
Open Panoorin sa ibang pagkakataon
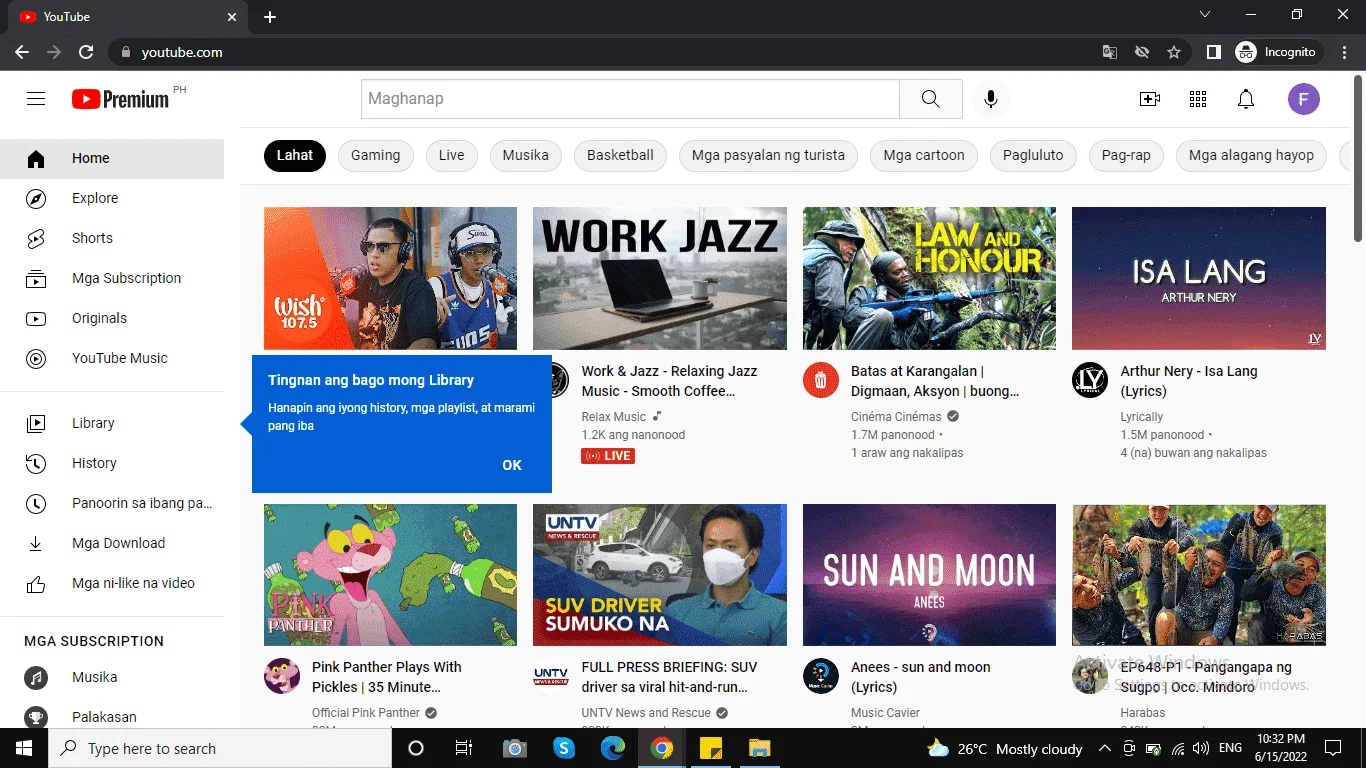pyautogui.click(x=112, y=503)
